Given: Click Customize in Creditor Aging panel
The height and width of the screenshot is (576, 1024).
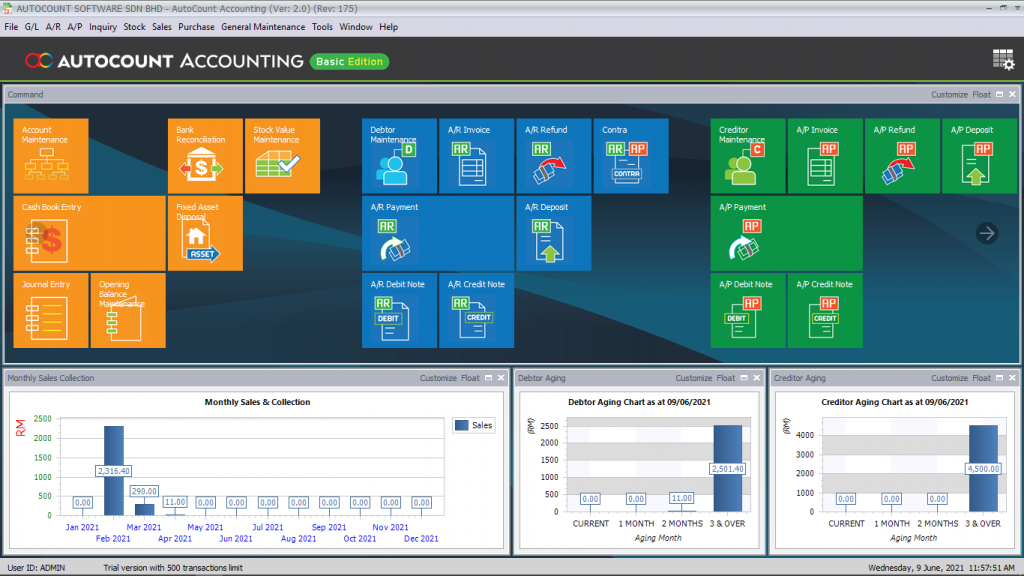Looking at the screenshot, I should coord(949,378).
